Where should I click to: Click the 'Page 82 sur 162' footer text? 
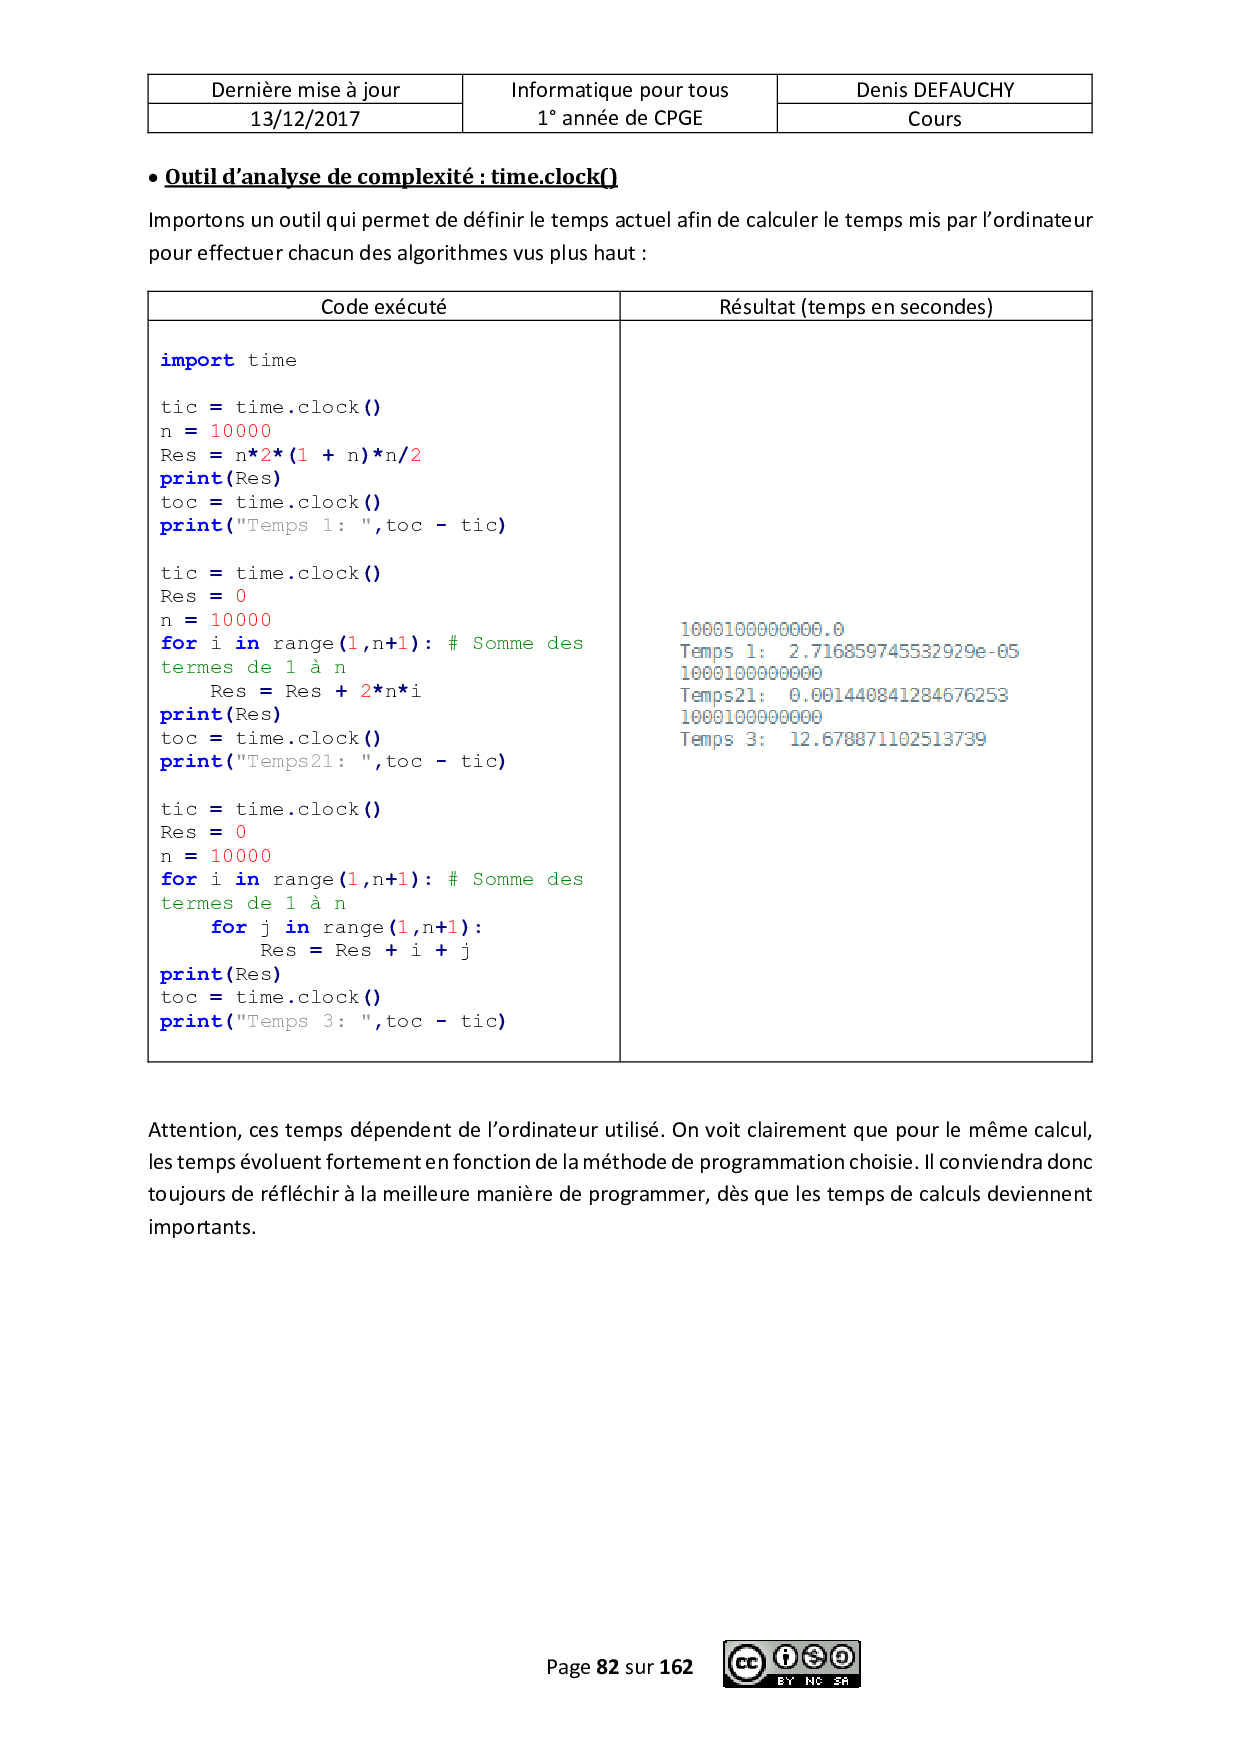[x=619, y=1666]
